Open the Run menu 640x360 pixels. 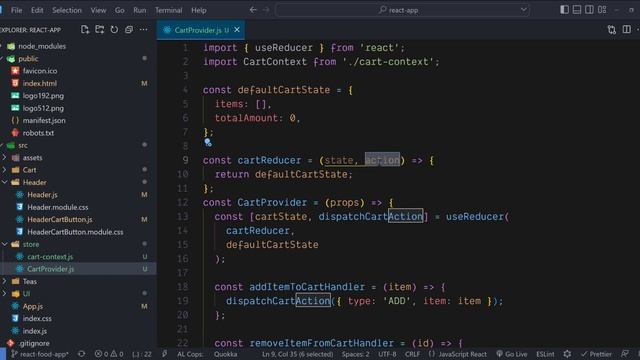140,10
